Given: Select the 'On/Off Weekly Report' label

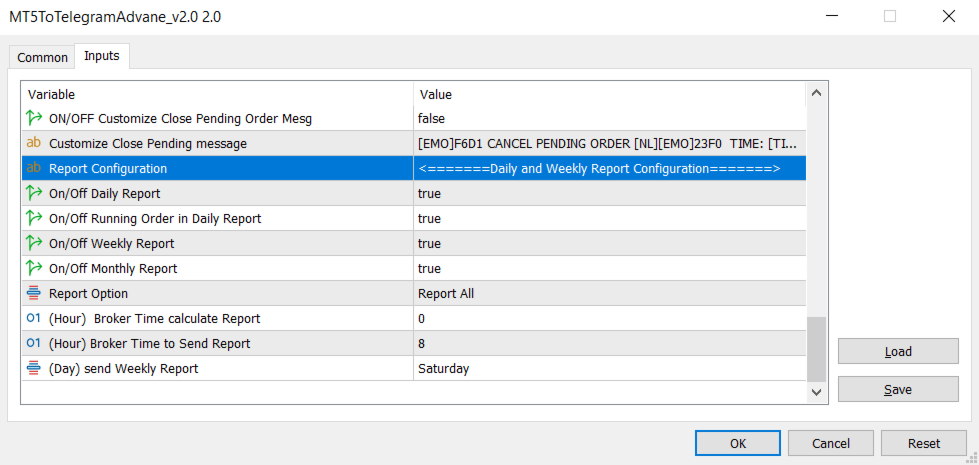Looking at the screenshot, I should (112, 243).
